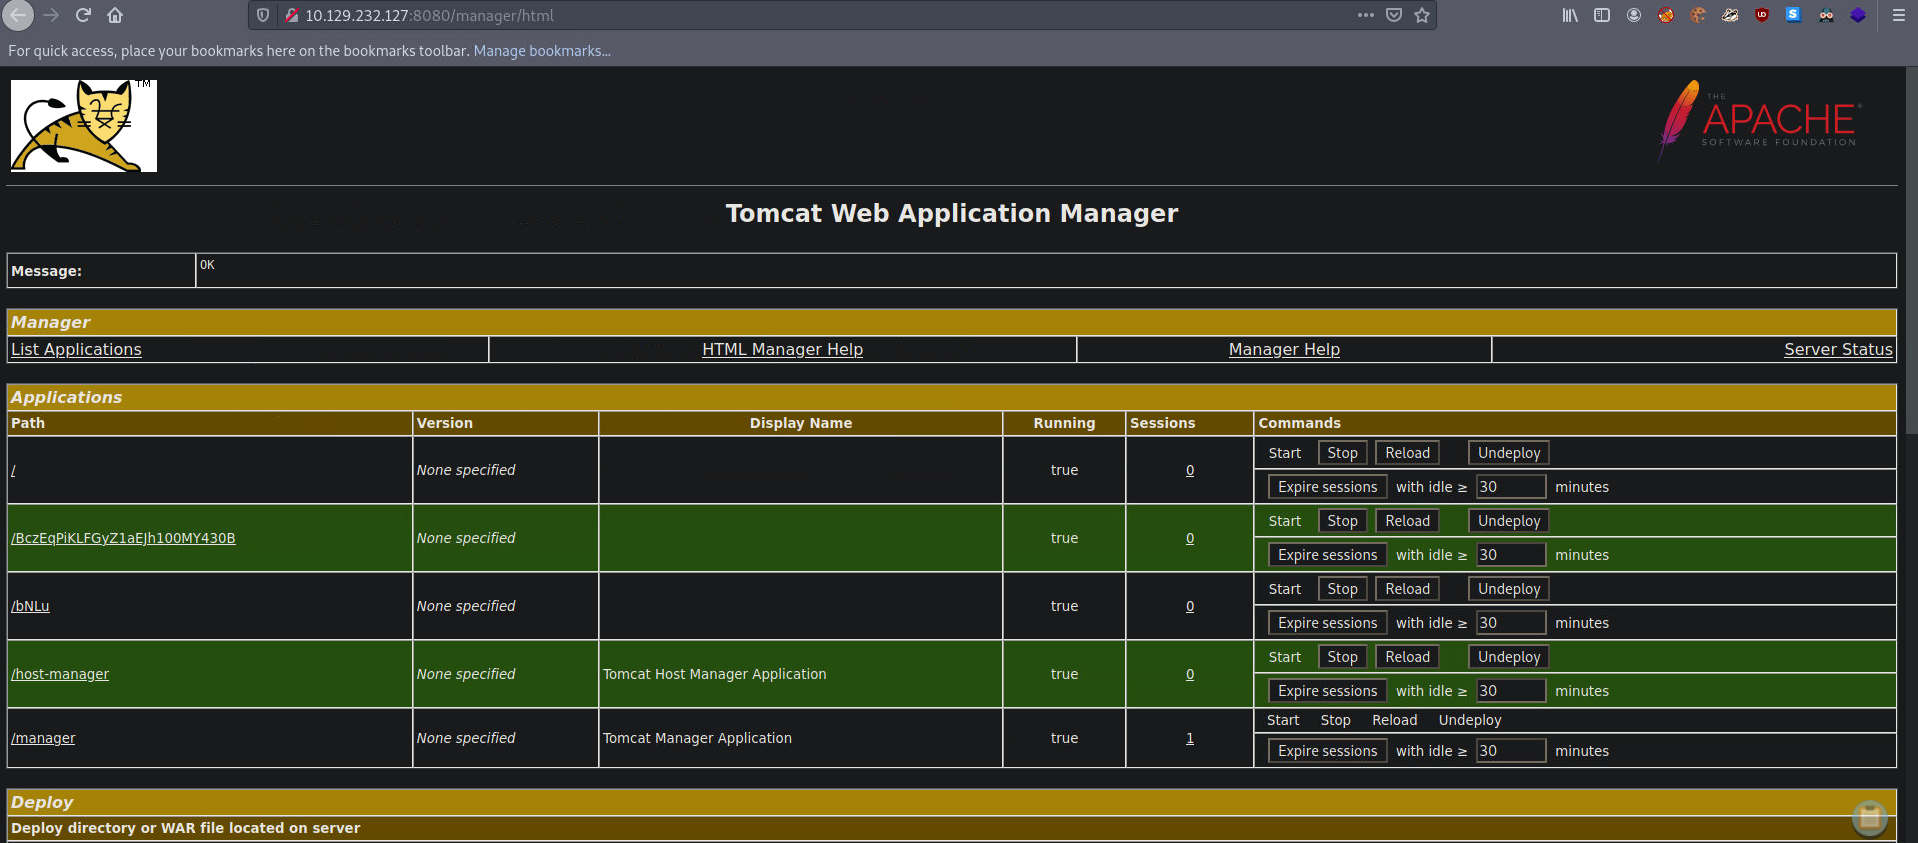Image resolution: width=1918 pixels, height=843 pixels.
Task: Save page to Pocket icon
Action: point(1394,15)
